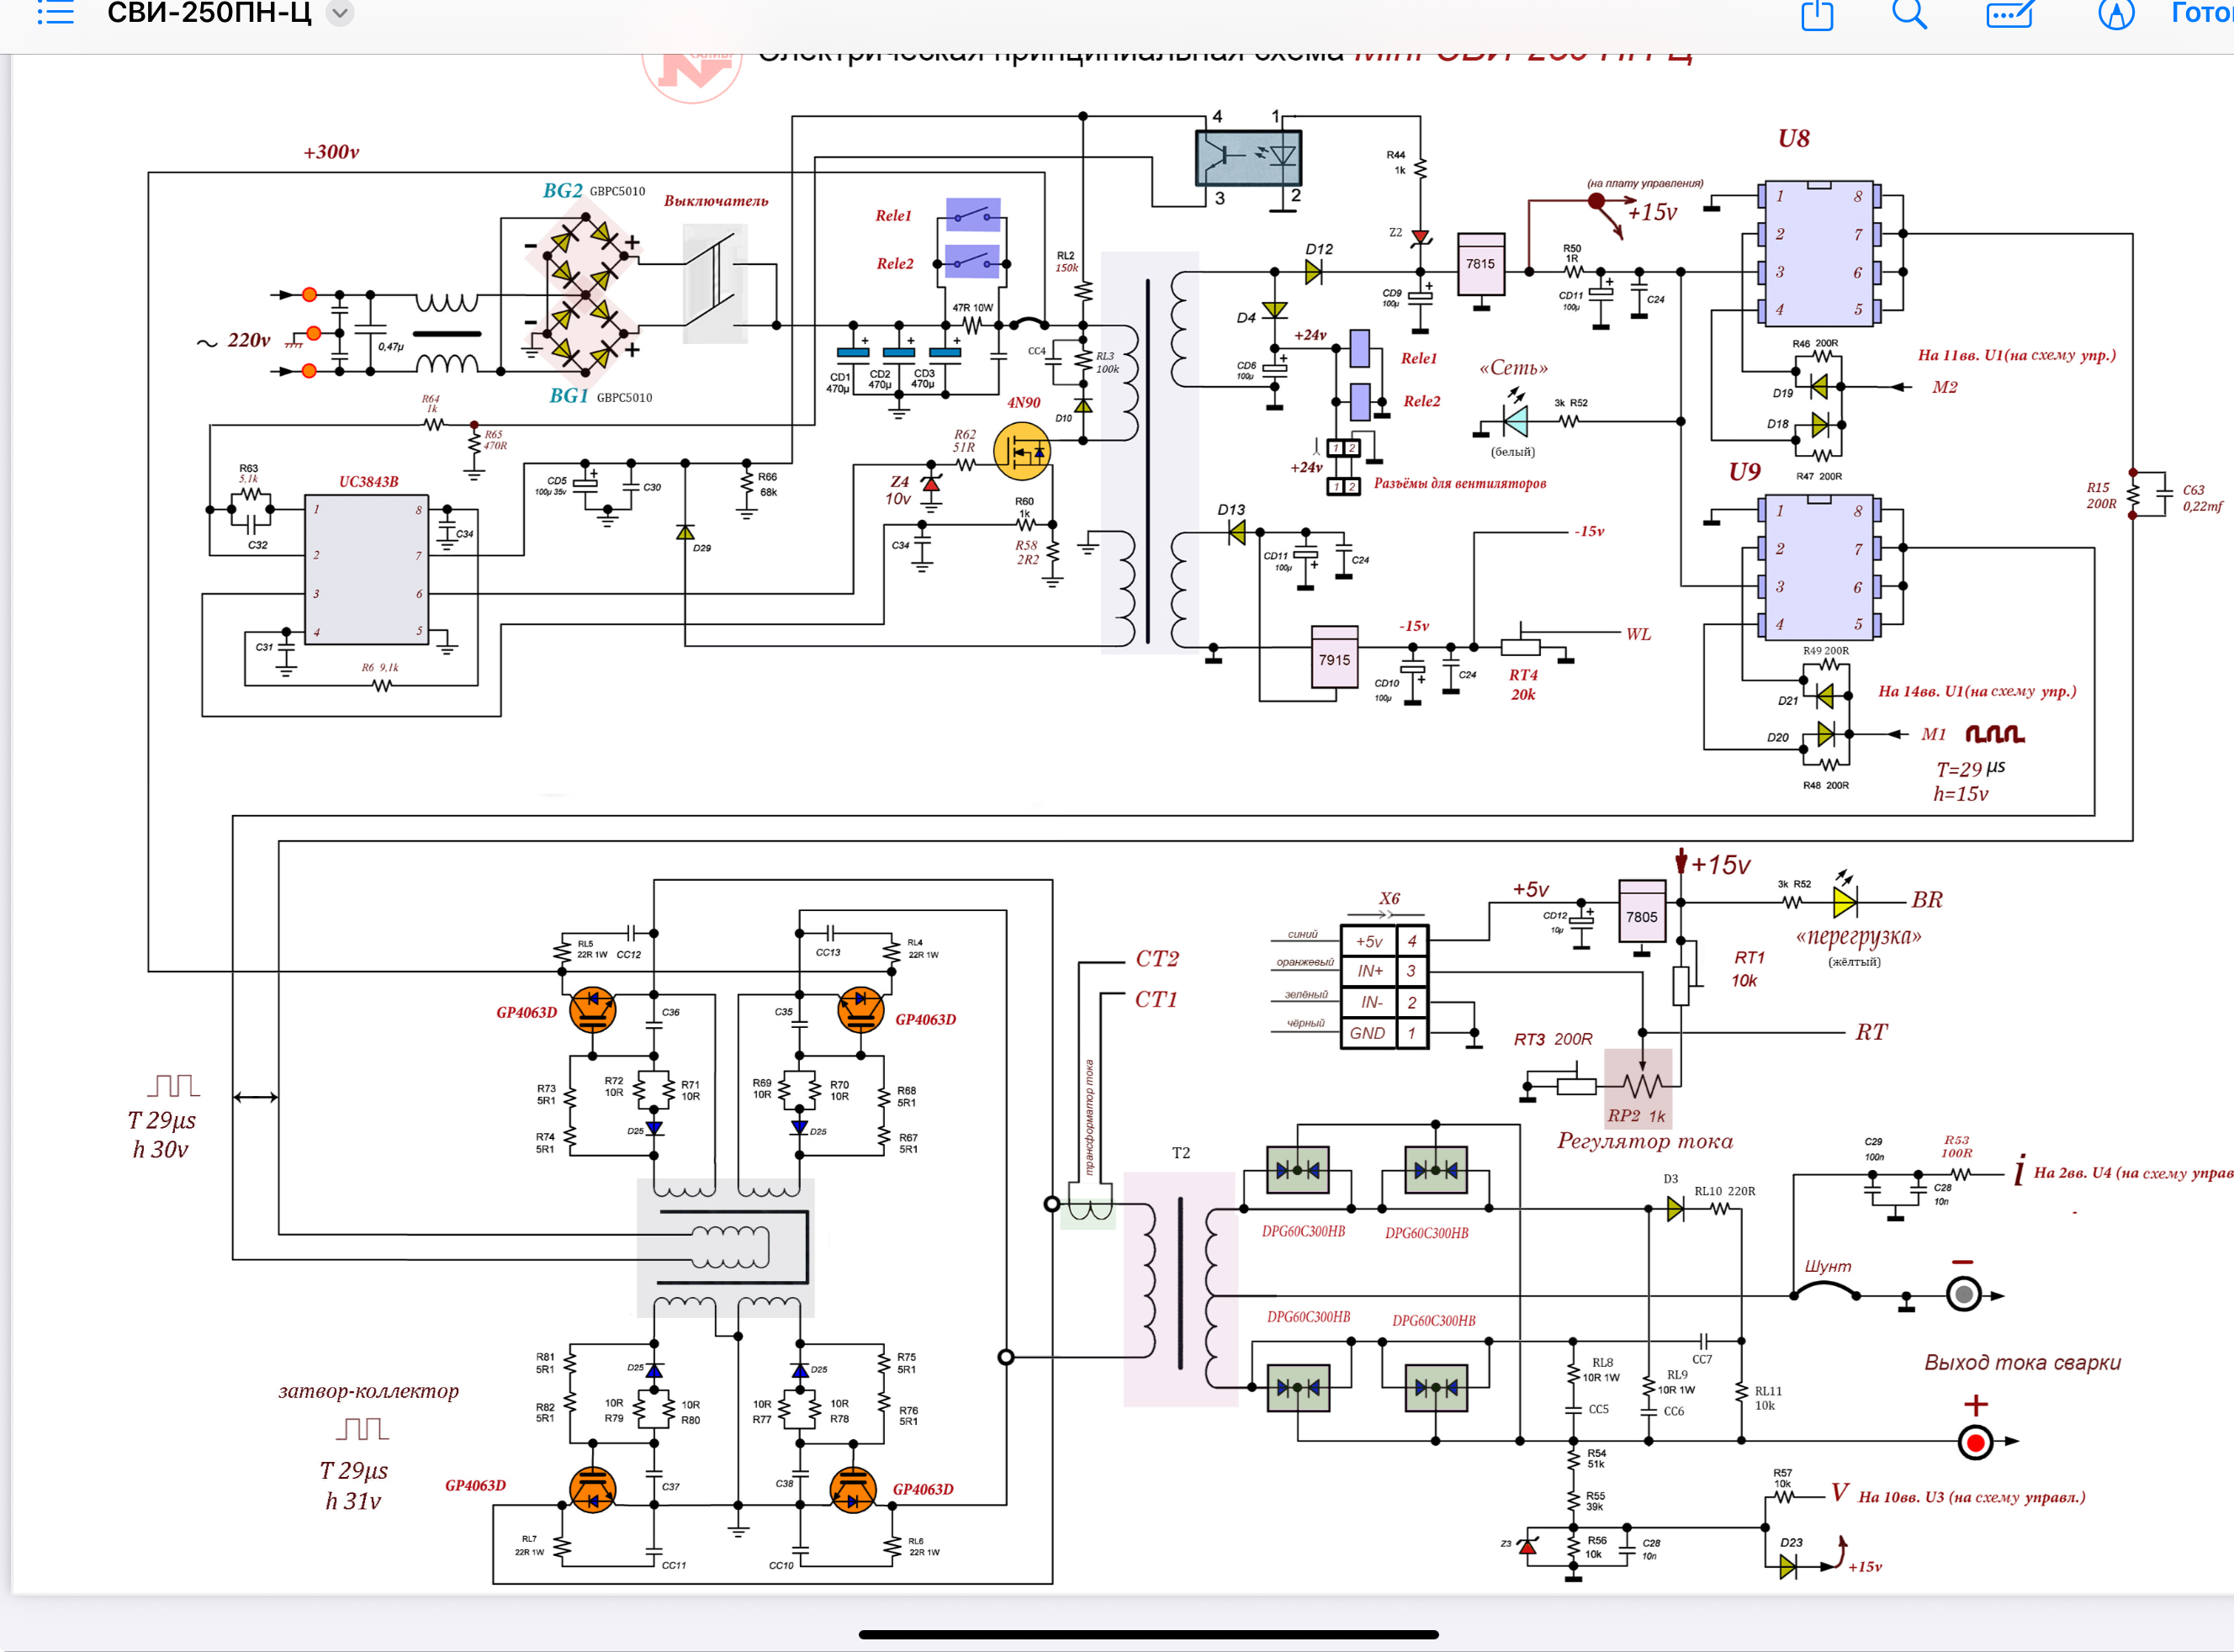Open the search magnifier icon

coord(1908,14)
